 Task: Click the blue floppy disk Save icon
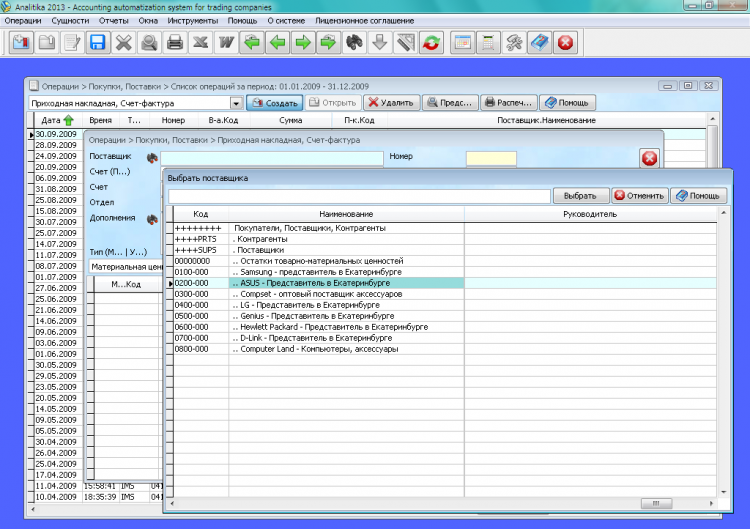pyautogui.click(x=97, y=43)
